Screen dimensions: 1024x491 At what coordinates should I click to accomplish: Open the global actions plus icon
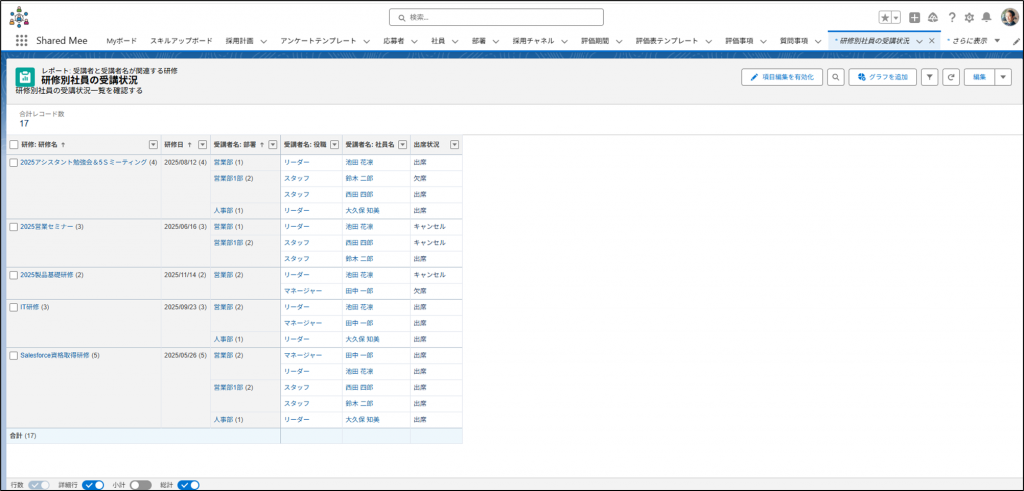pyautogui.click(x=914, y=17)
